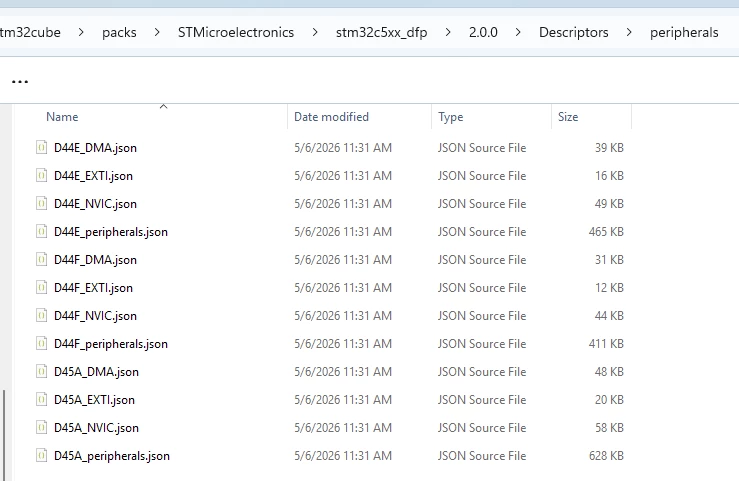The height and width of the screenshot is (481, 739).
Task: Select the D44E_peripherals.json file name
Action: coord(111,232)
